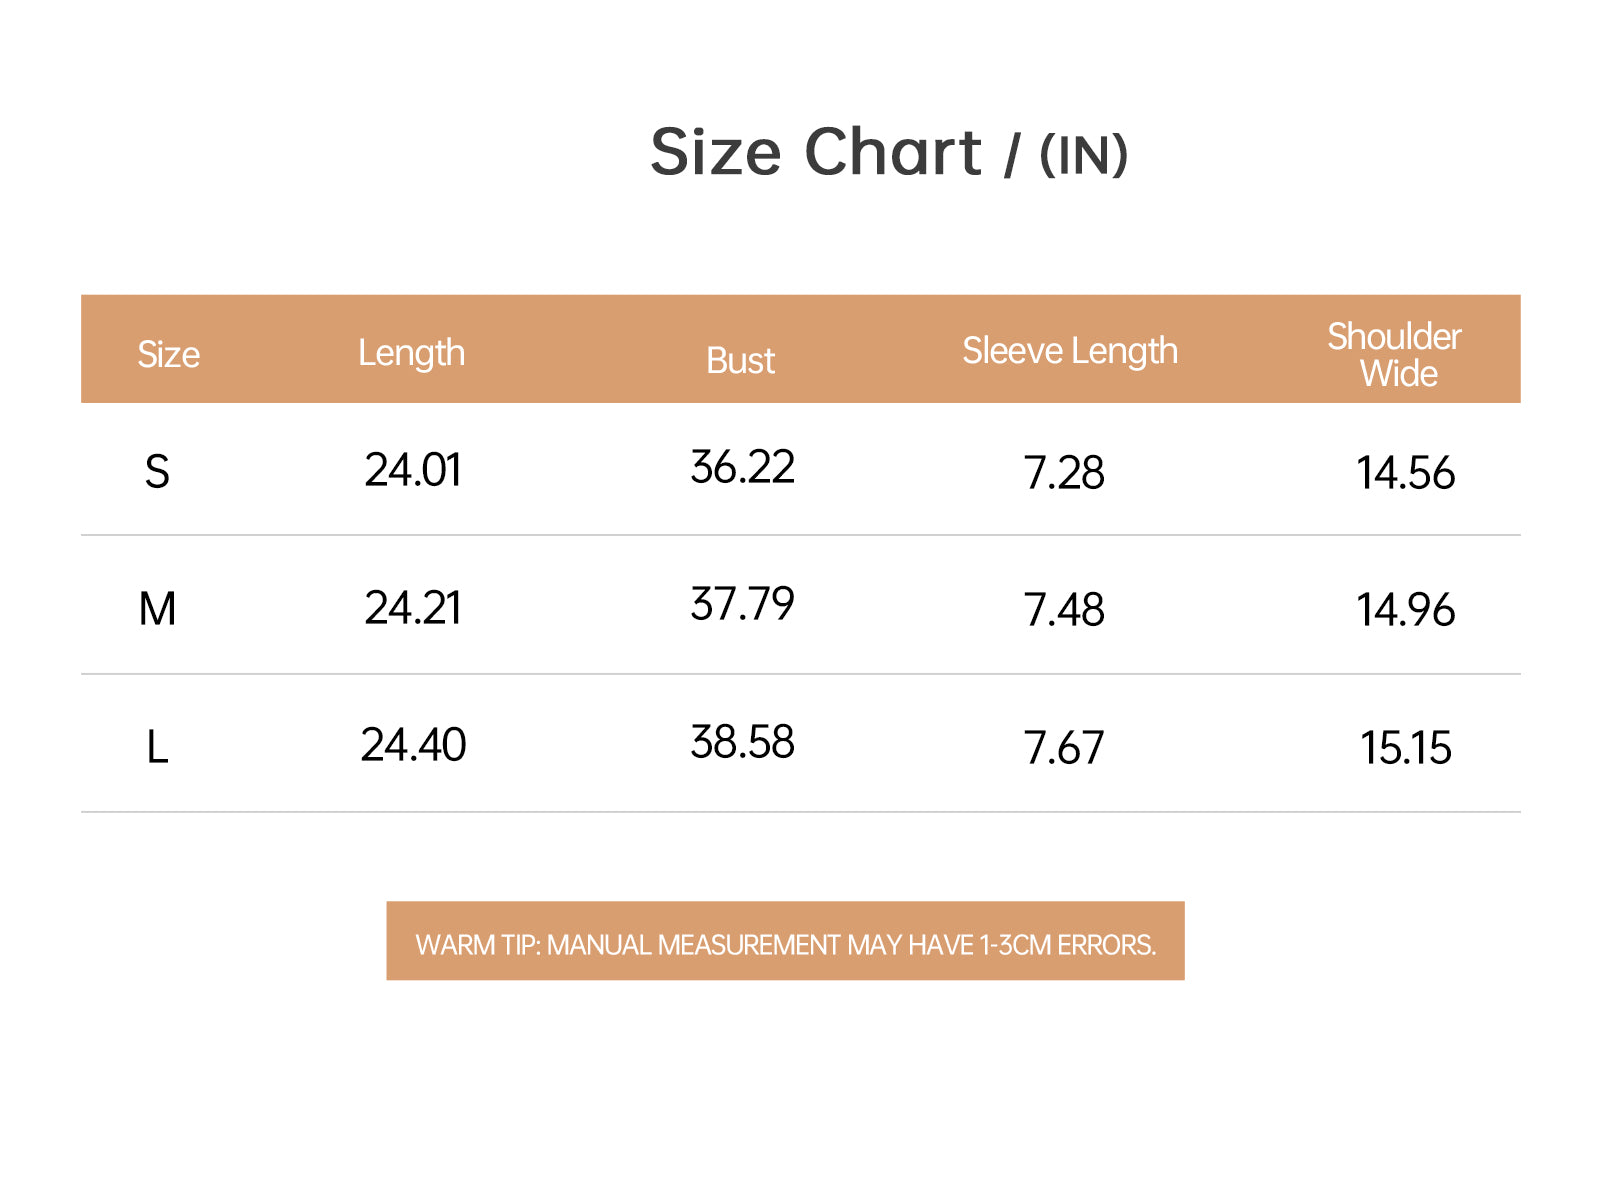Select the Size column header
This screenshot has width=1600, height=1200.
(x=168, y=354)
